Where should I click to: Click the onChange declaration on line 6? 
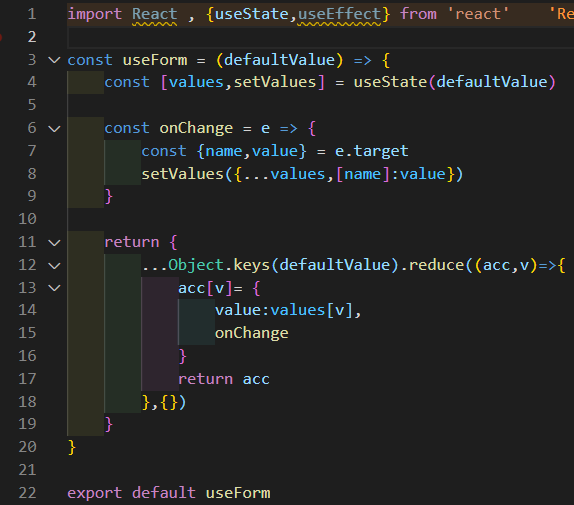pyautogui.click(x=196, y=128)
